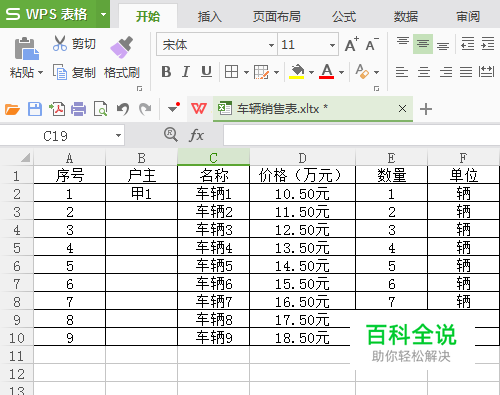Open the clear format dropdown arrow
500x395 pixels.
(376, 72)
